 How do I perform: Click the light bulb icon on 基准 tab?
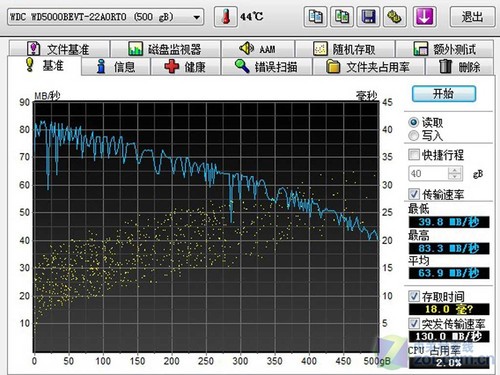tap(30, 64)
